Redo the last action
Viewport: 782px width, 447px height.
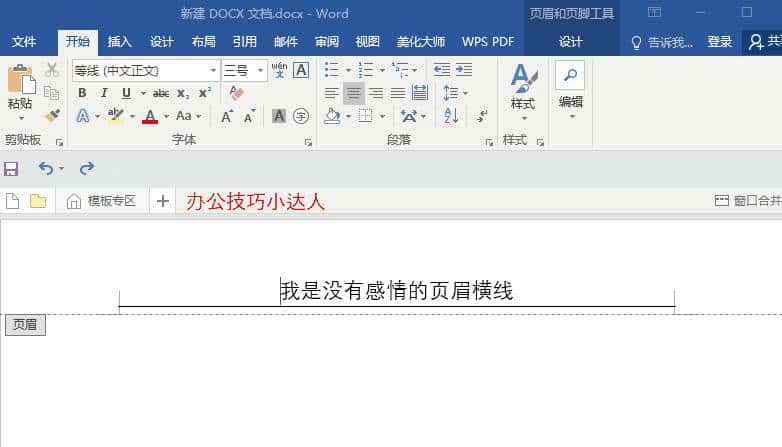point(87,169)
